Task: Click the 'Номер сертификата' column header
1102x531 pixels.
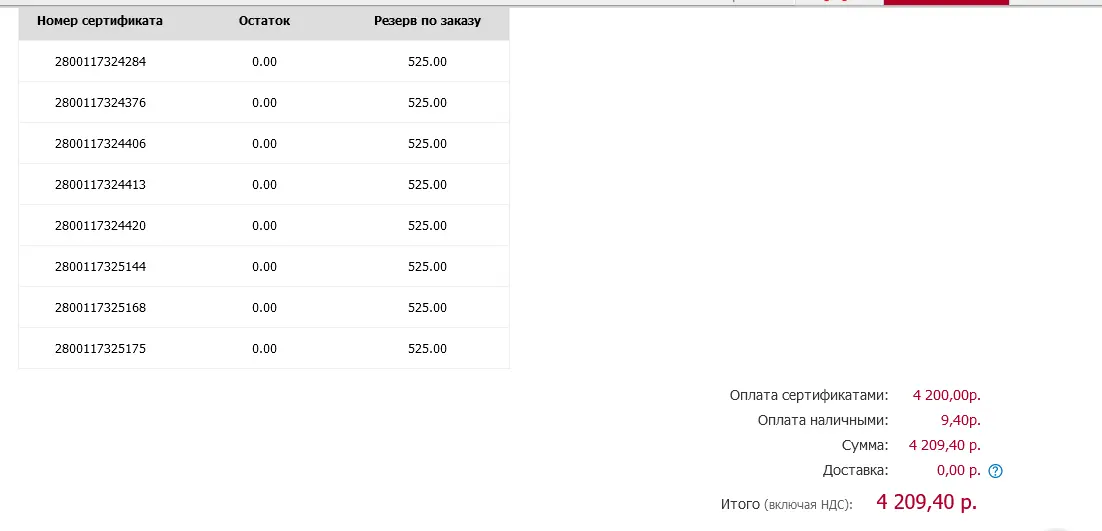Action: click(x=100, y=21)
